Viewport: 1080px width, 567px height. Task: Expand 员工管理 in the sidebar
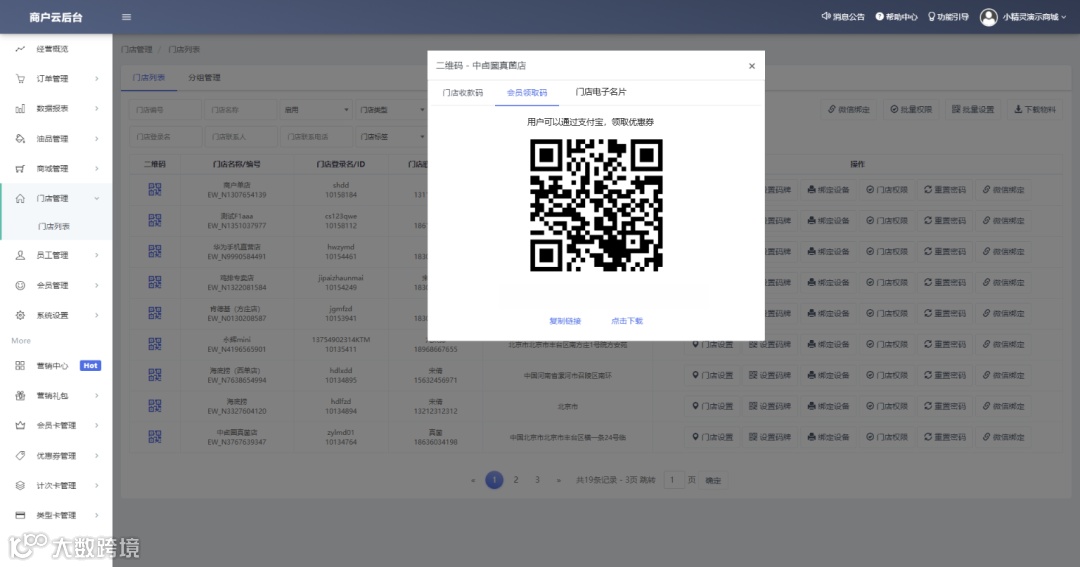point(56,256)
